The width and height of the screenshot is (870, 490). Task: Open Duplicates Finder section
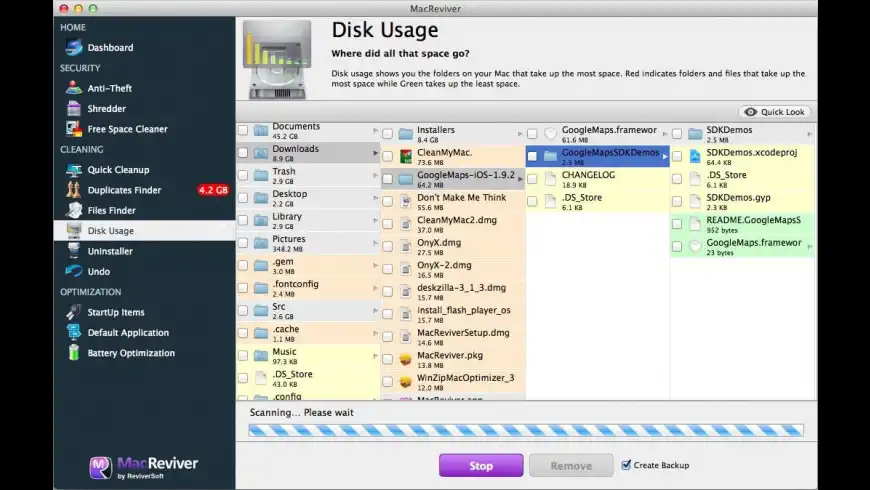pyautogui.click(x=144, y=190)
